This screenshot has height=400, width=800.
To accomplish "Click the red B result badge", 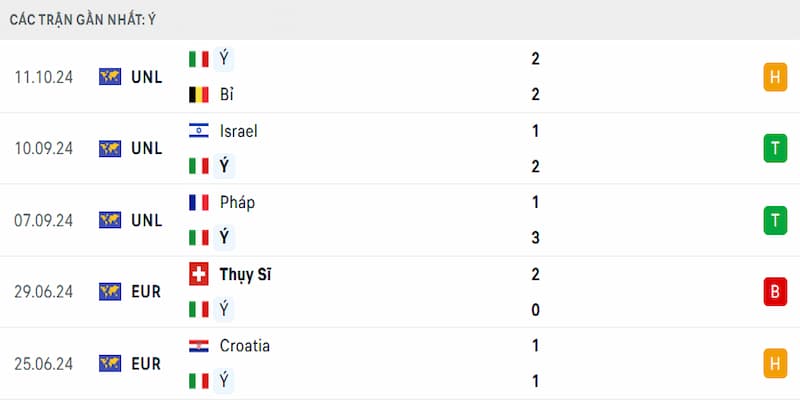I will pos(775,292).
